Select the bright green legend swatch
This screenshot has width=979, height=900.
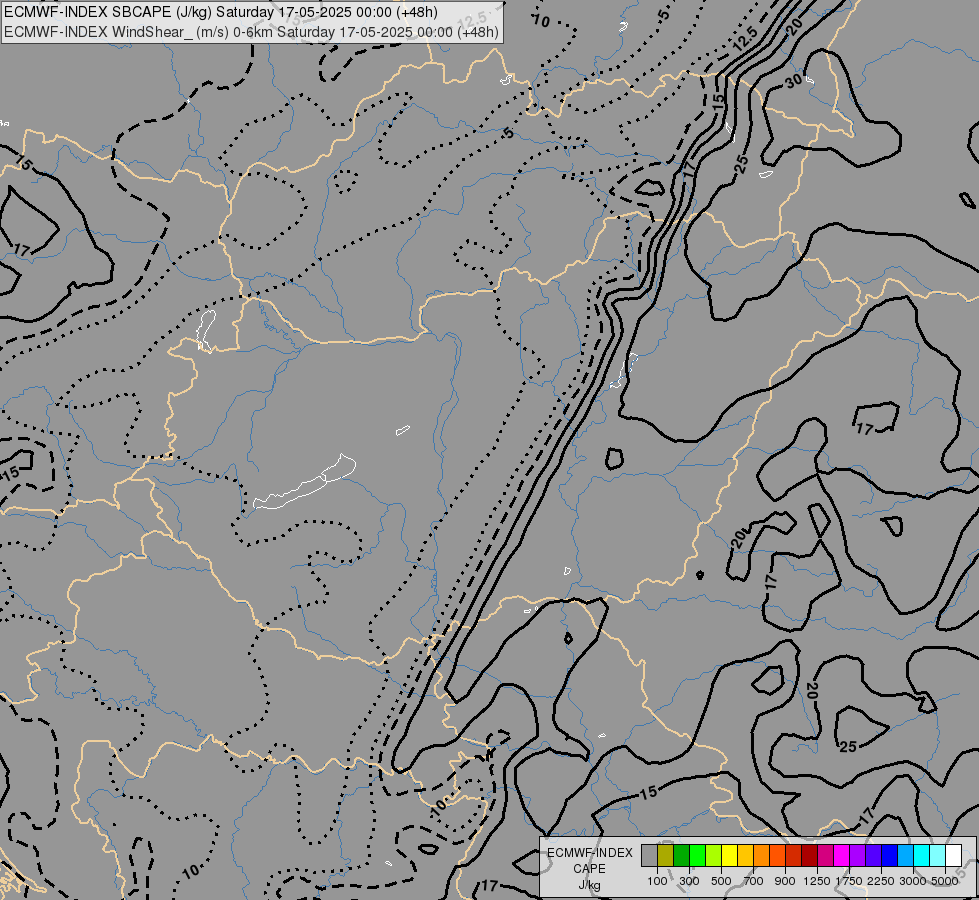point(697,855)
